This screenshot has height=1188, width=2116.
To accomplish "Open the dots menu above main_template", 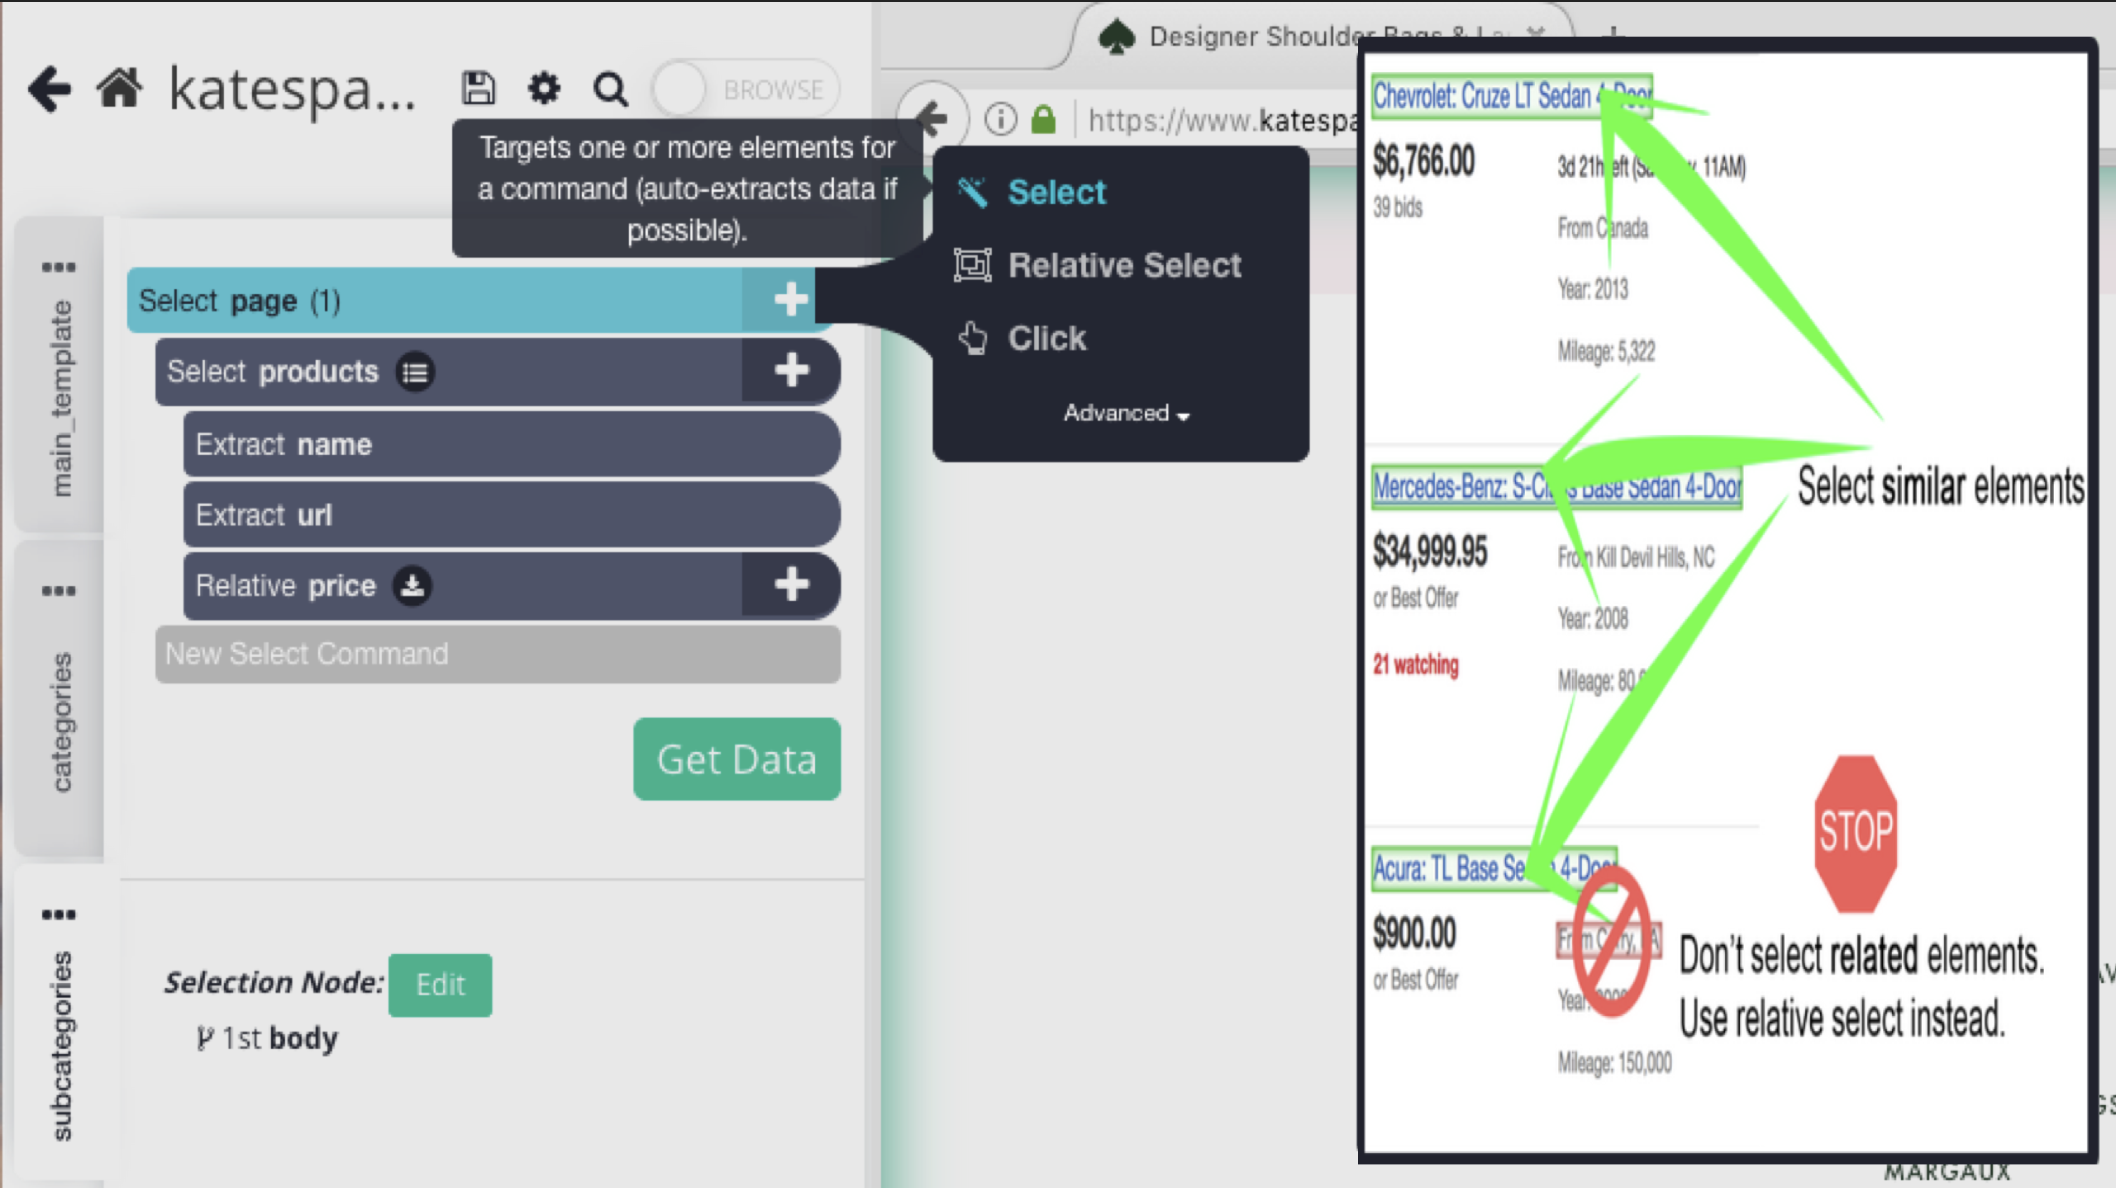I will click(x=59, y=267).
